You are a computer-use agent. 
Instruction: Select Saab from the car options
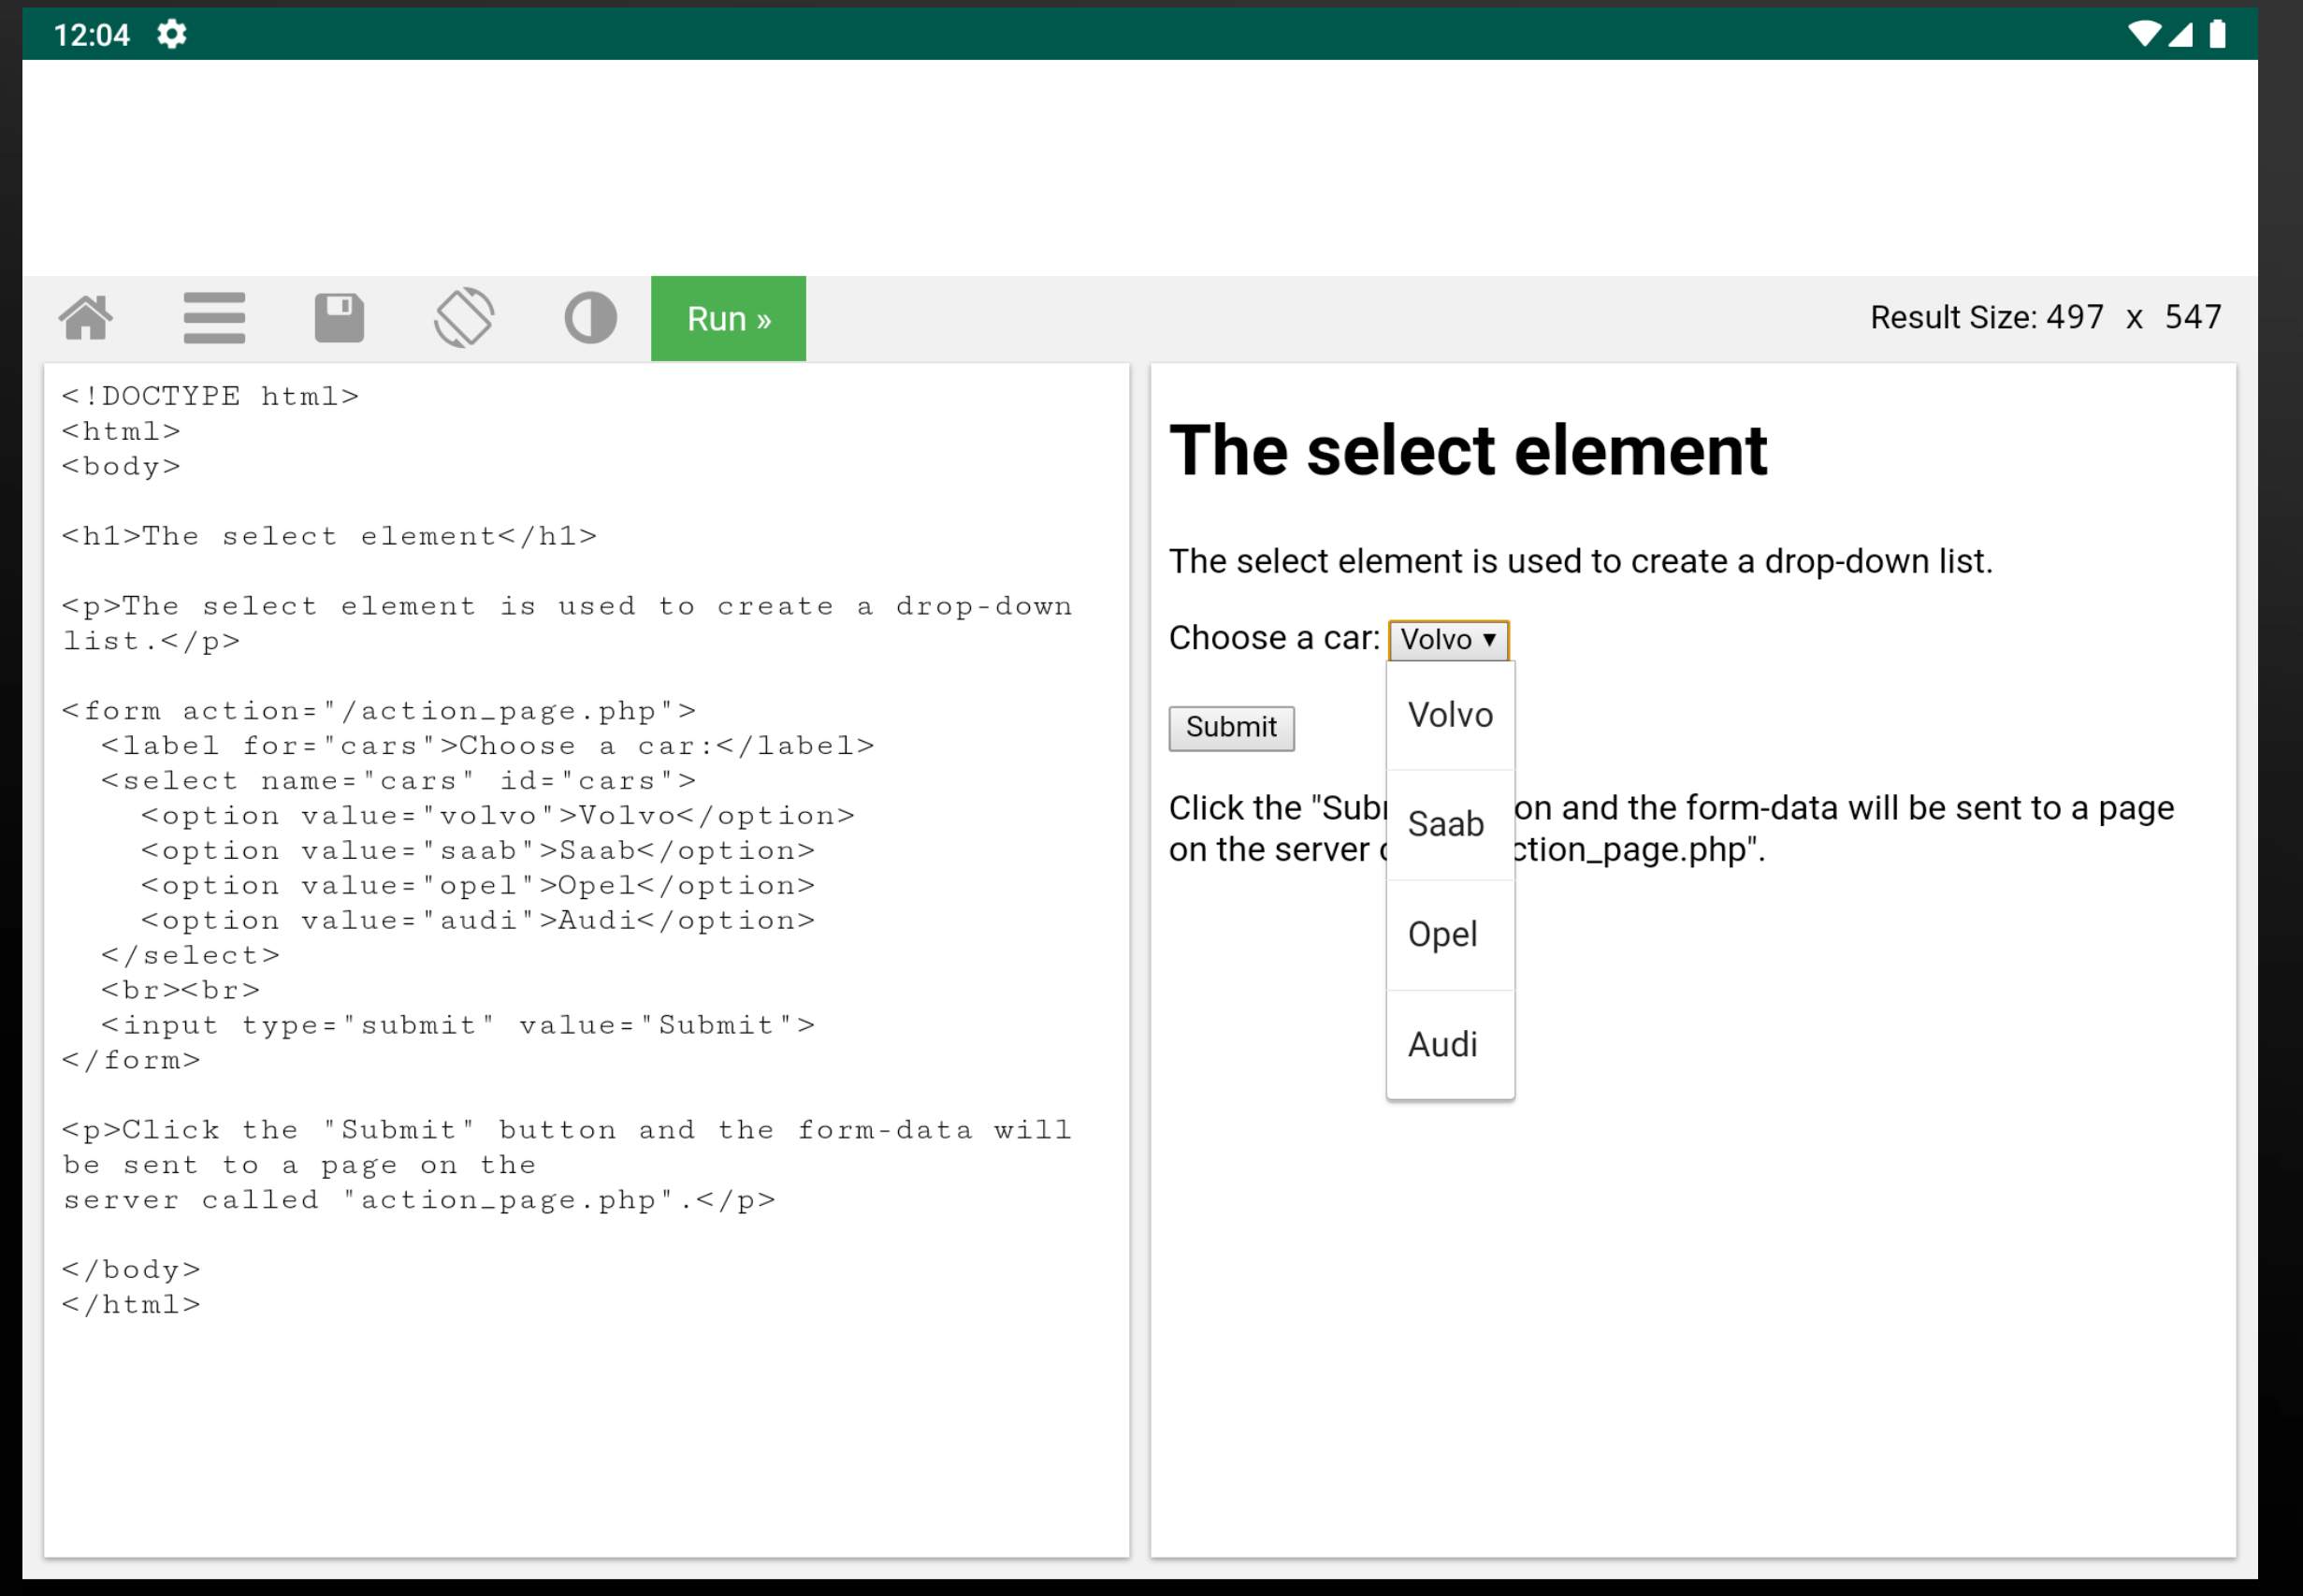pos(1447,824)
